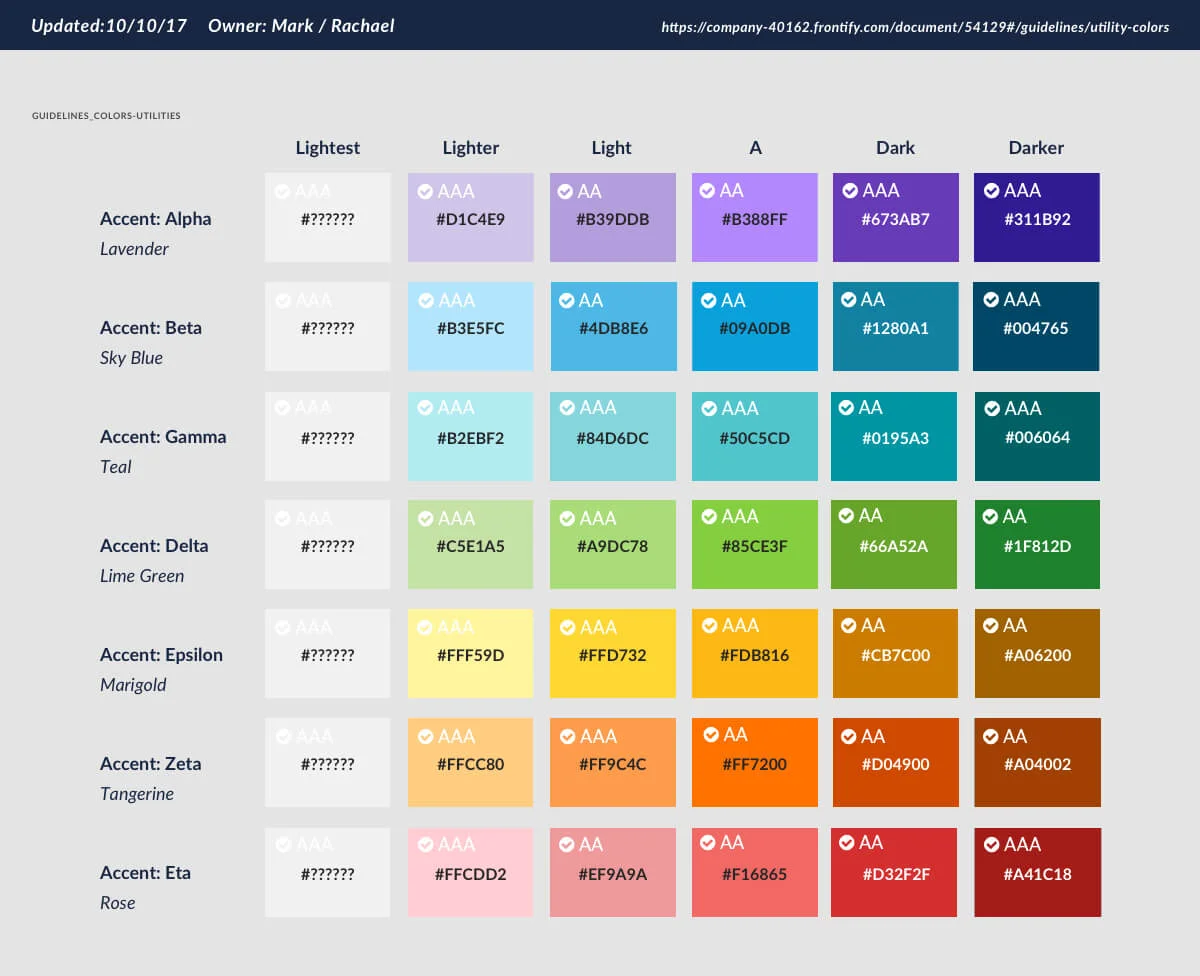The height and width of the screenshot is (976, 1200).
Task: Select the #1280A1 Dark Sky Blue swatch
Action: point(895,326)
